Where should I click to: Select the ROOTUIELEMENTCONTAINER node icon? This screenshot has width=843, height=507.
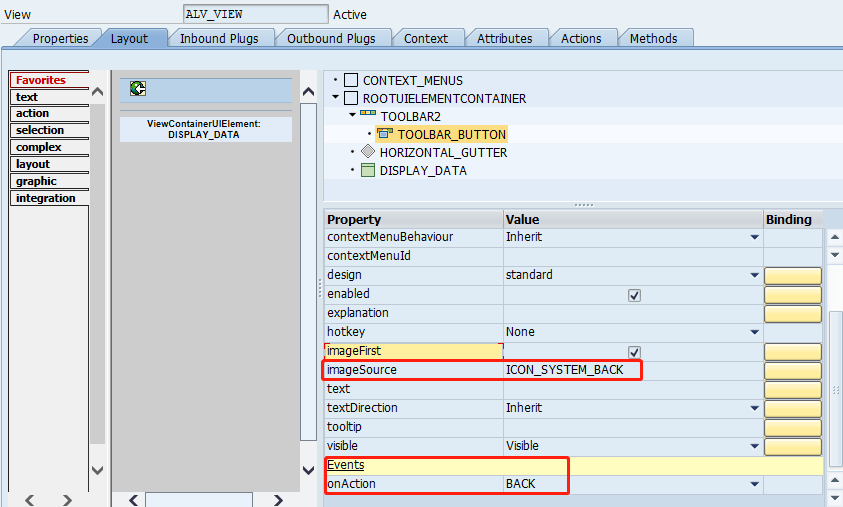tap(351, 98)
